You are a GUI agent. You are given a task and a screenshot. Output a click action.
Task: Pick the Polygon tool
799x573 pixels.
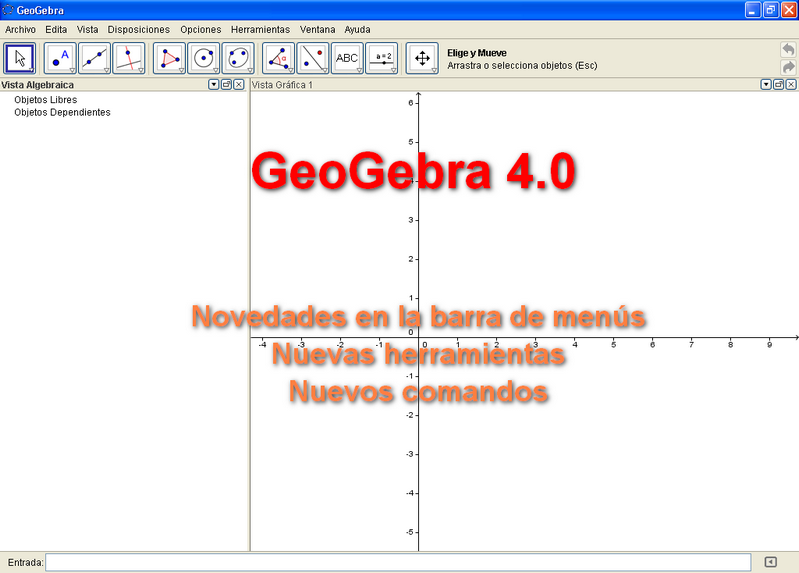171,59
